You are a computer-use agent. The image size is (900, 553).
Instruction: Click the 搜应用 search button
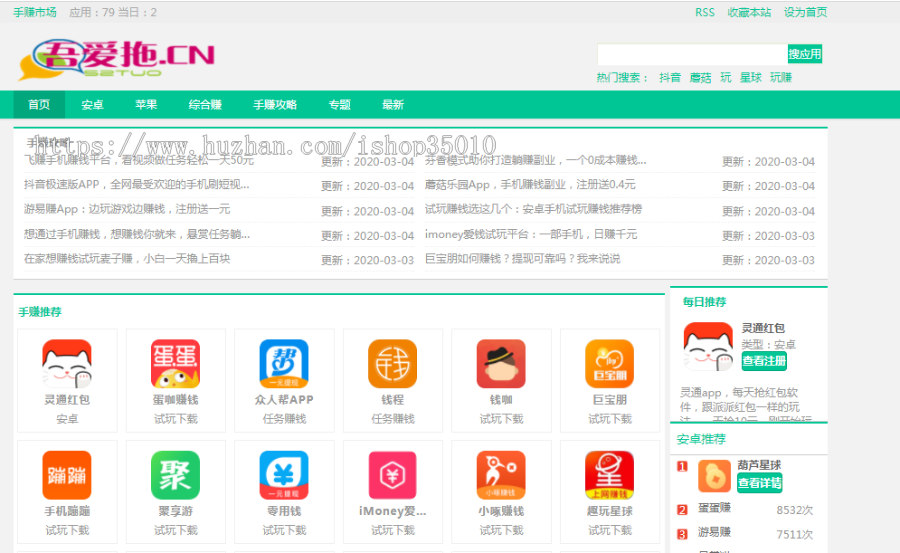(x=805, y=54)
